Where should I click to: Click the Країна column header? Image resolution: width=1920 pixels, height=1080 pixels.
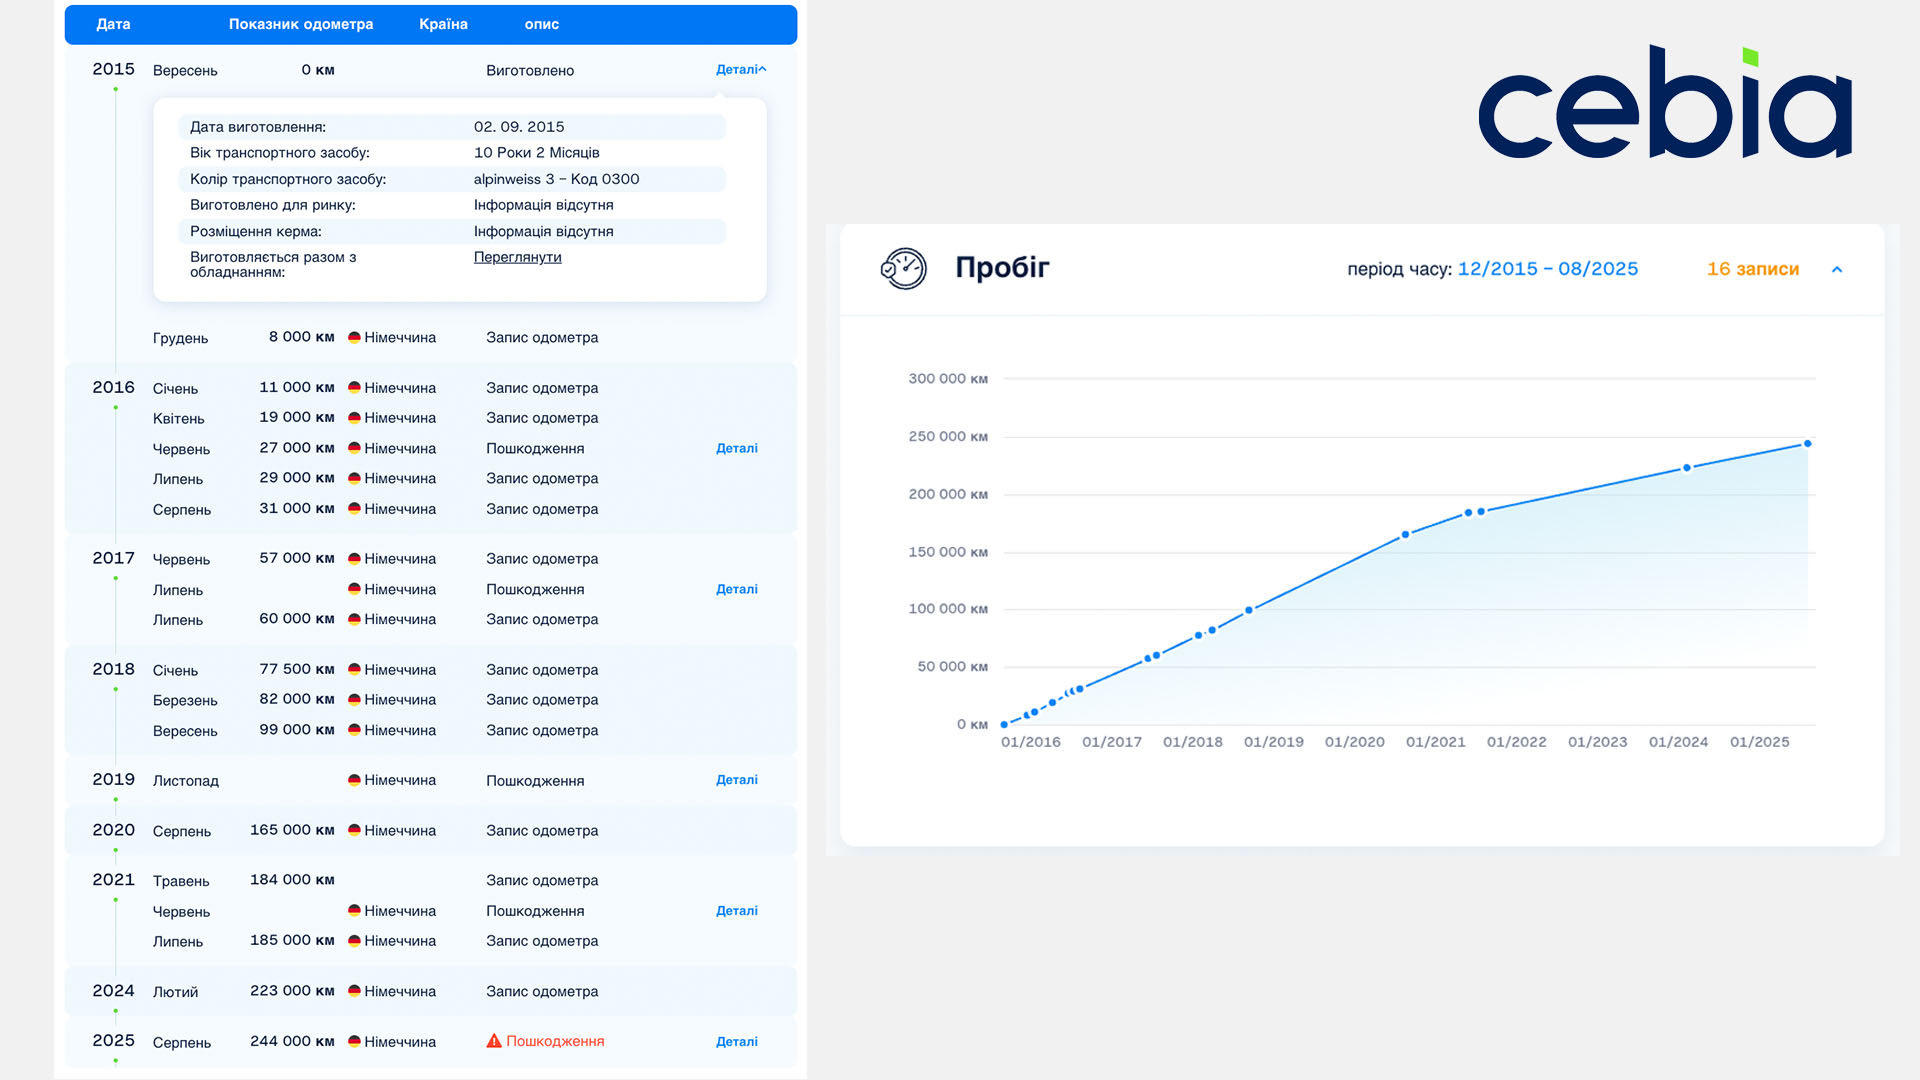click(x=443, y=24)
